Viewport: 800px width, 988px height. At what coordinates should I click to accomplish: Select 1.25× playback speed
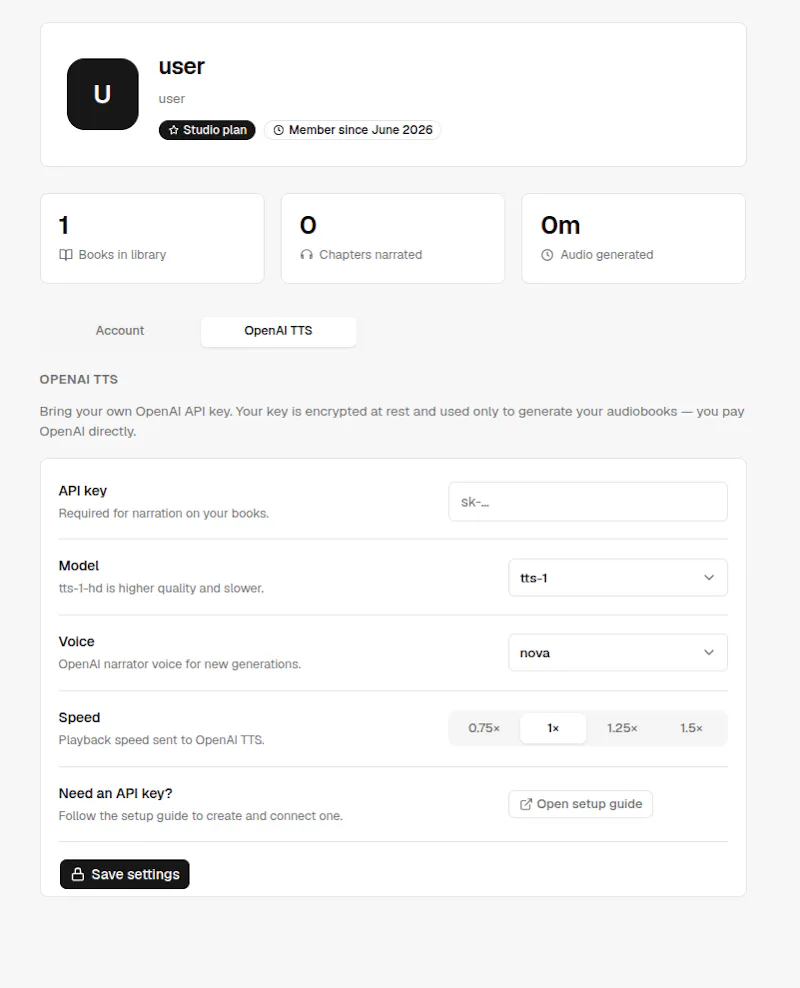[x=622, y=728]
